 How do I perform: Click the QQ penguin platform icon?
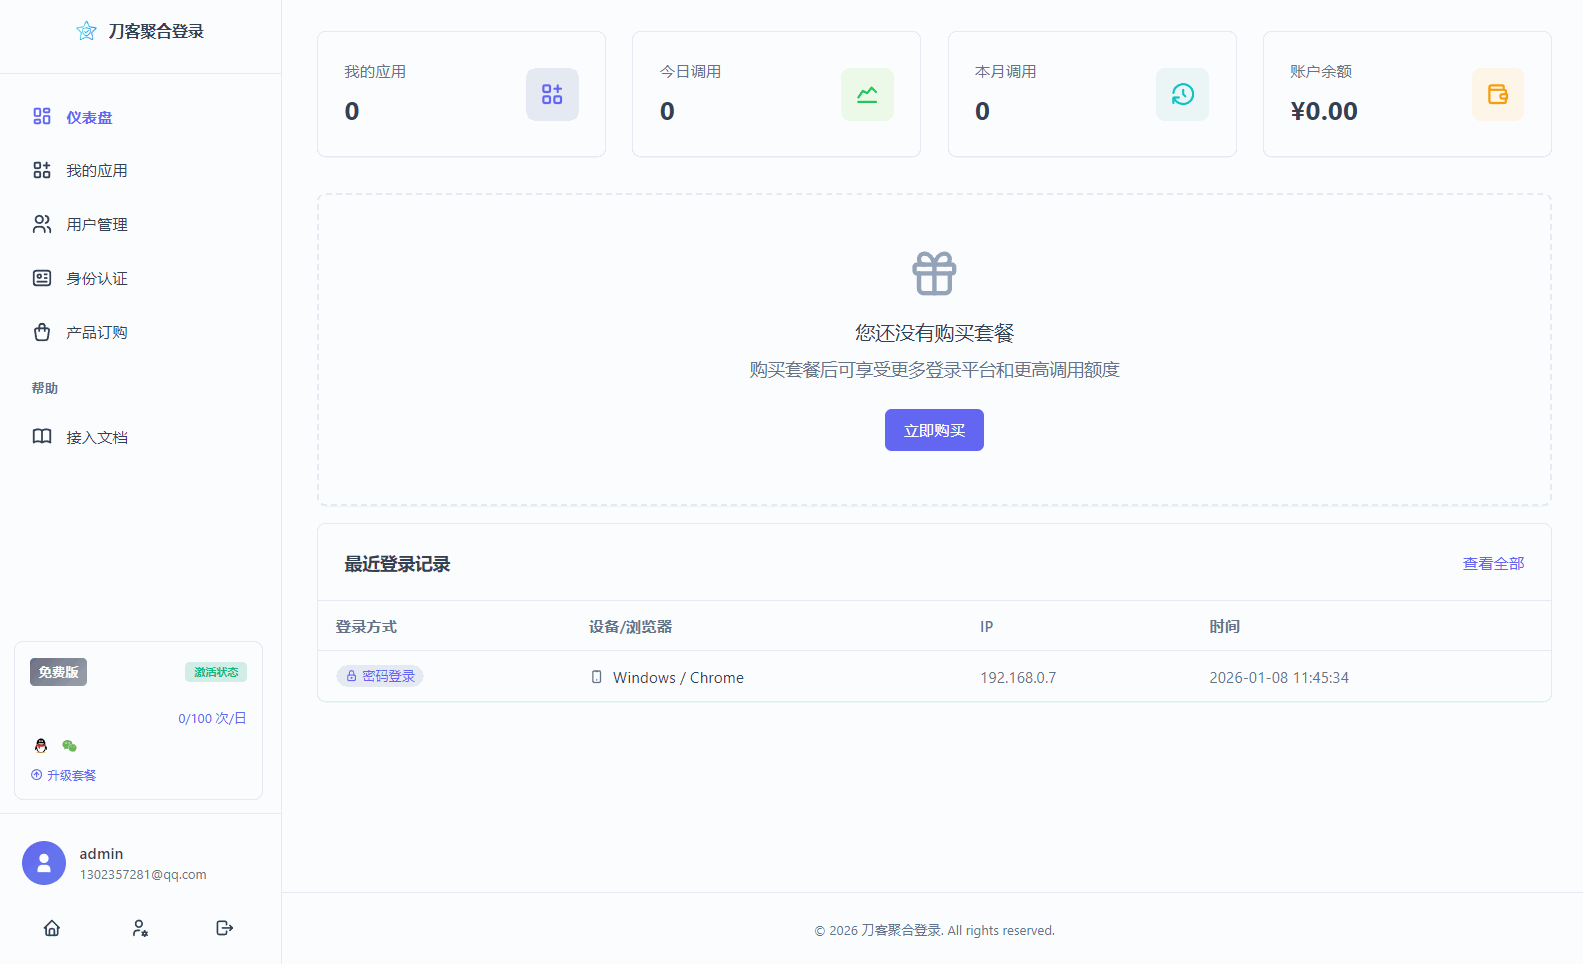41,746
